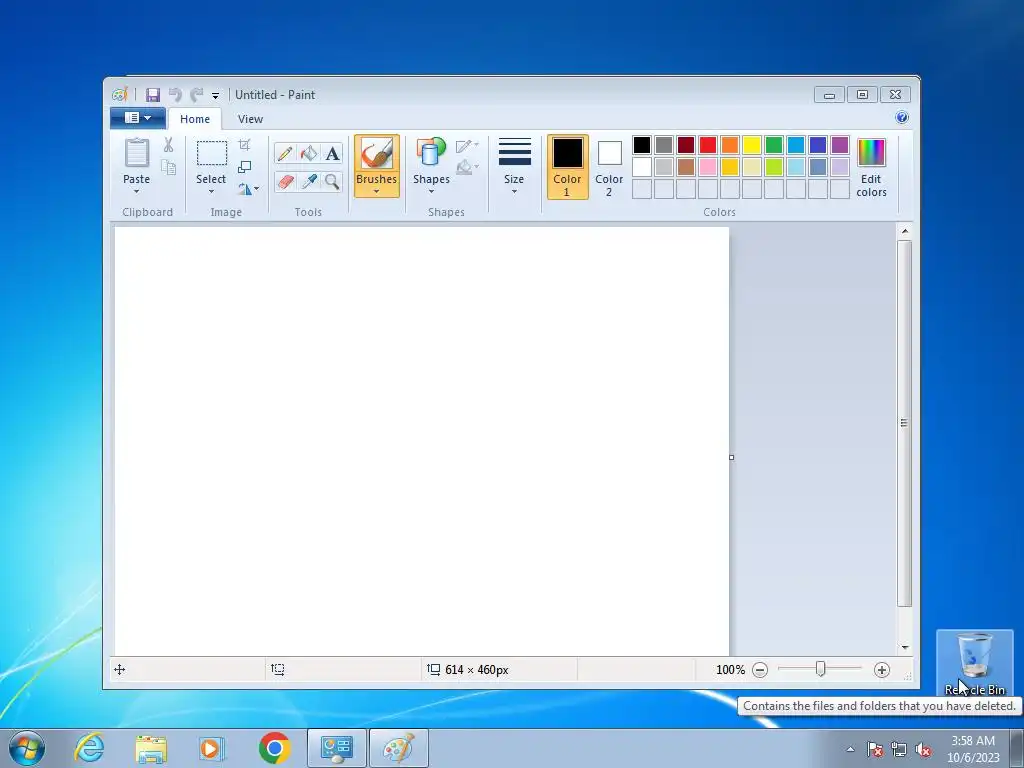Select the Text tool
The width and height of the screenshot is (1024, 768).
pos(332,153)
